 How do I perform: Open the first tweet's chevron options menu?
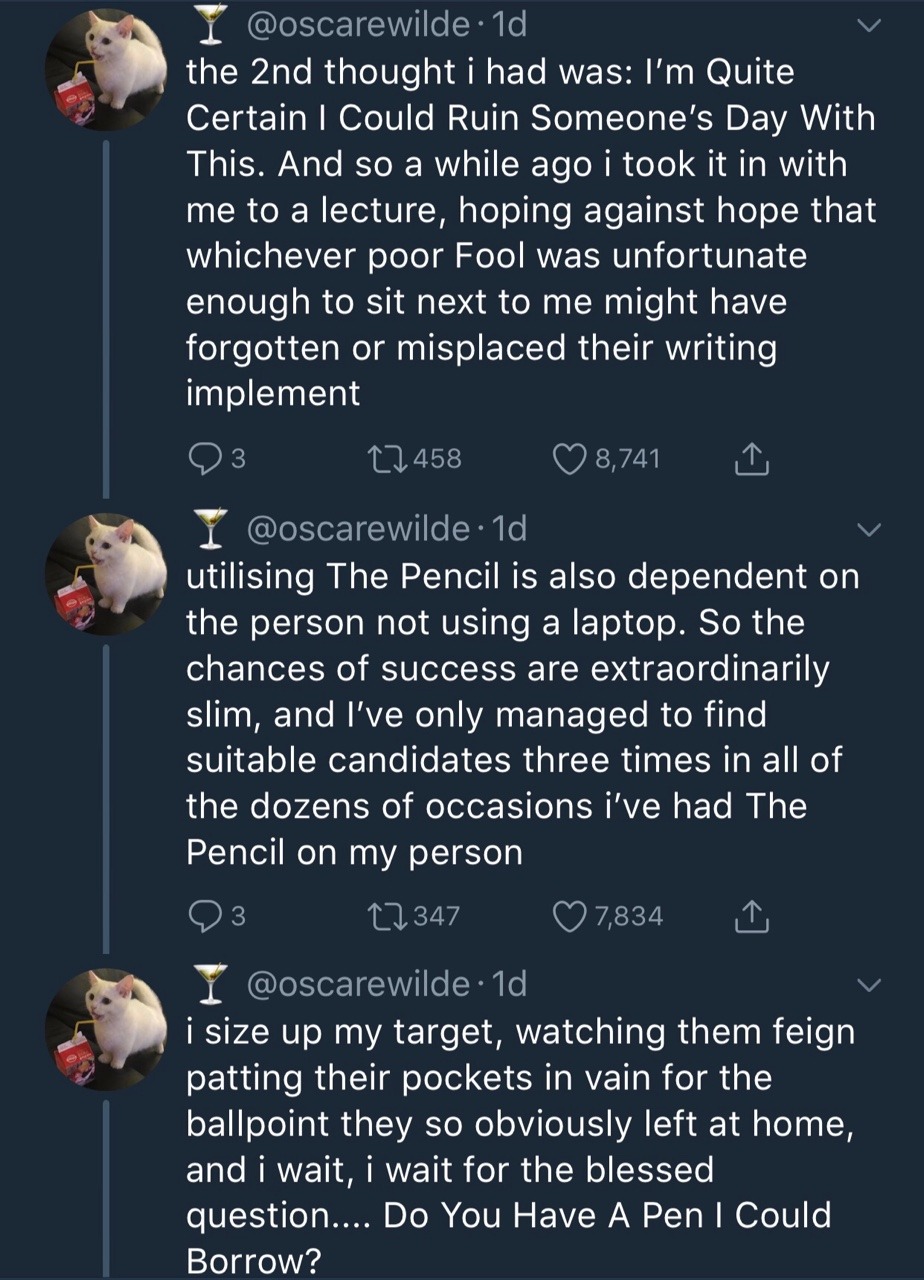point(868,28)
